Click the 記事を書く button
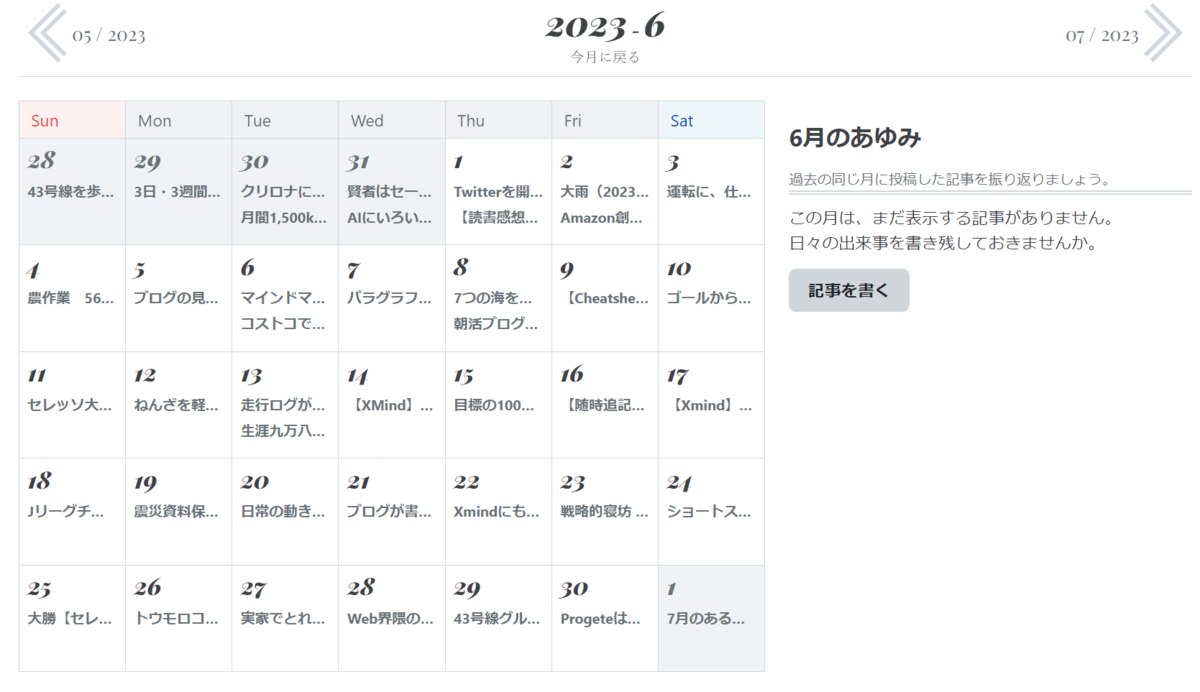Image resolution: width=1200 pixels, height=692 pixels. pyautogui.click(x=849, y=290)
